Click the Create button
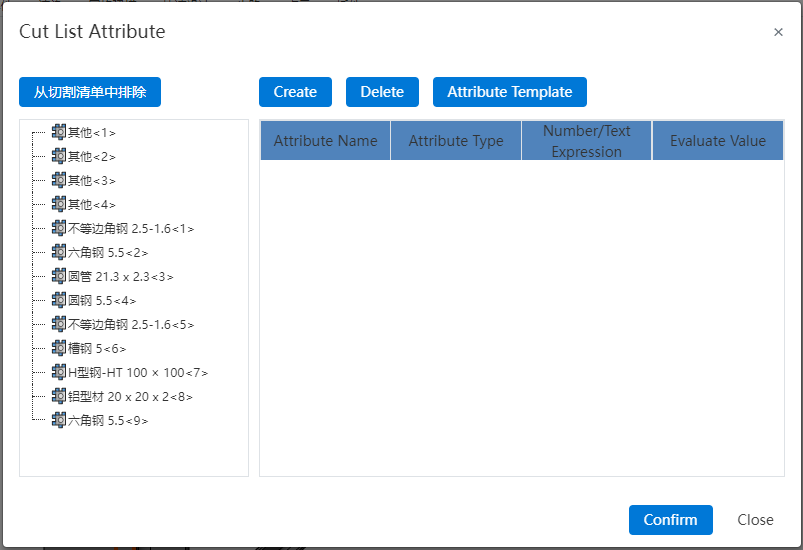Image resolution: width=803 pixels, height=550 pixels. tap(295, 92)
